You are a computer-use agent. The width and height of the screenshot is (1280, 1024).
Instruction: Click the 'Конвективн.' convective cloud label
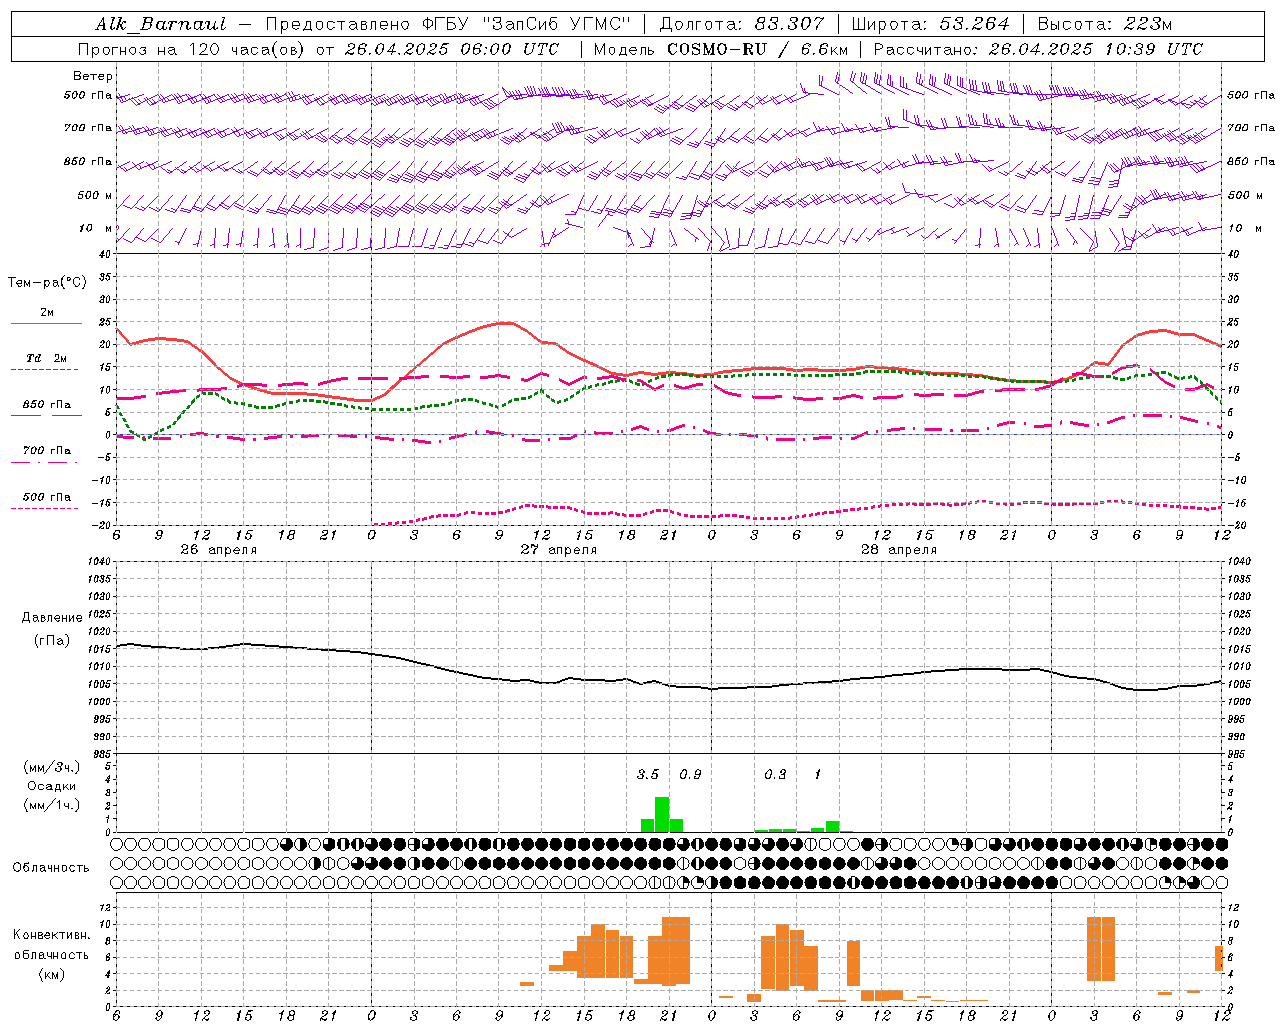52,935
